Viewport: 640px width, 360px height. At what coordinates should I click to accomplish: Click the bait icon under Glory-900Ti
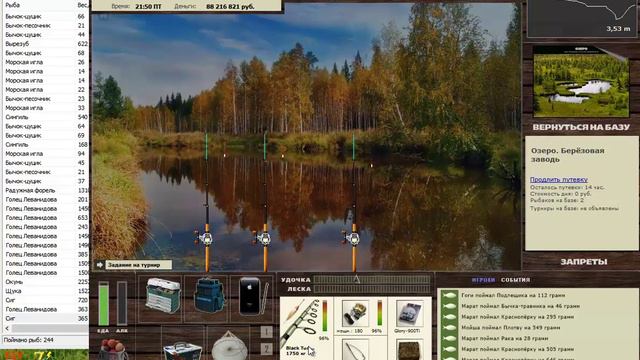[409, 351]
